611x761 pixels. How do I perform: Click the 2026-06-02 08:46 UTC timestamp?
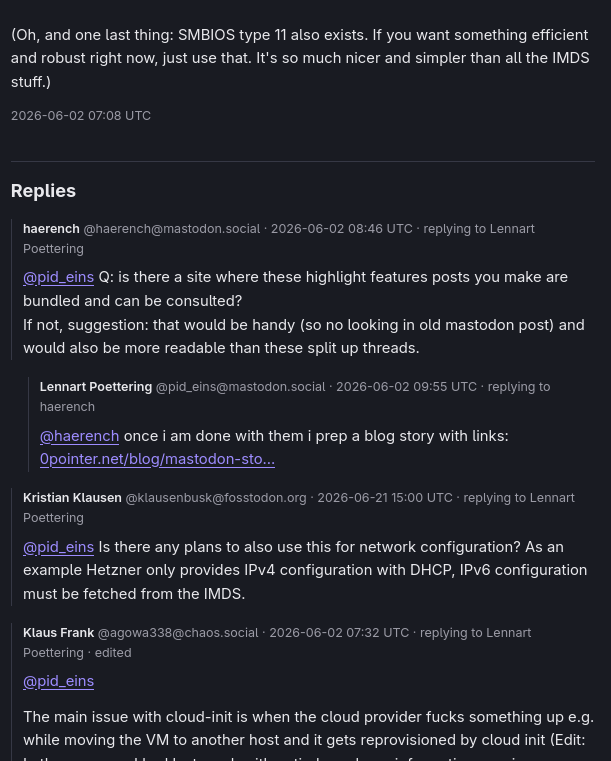342,229
